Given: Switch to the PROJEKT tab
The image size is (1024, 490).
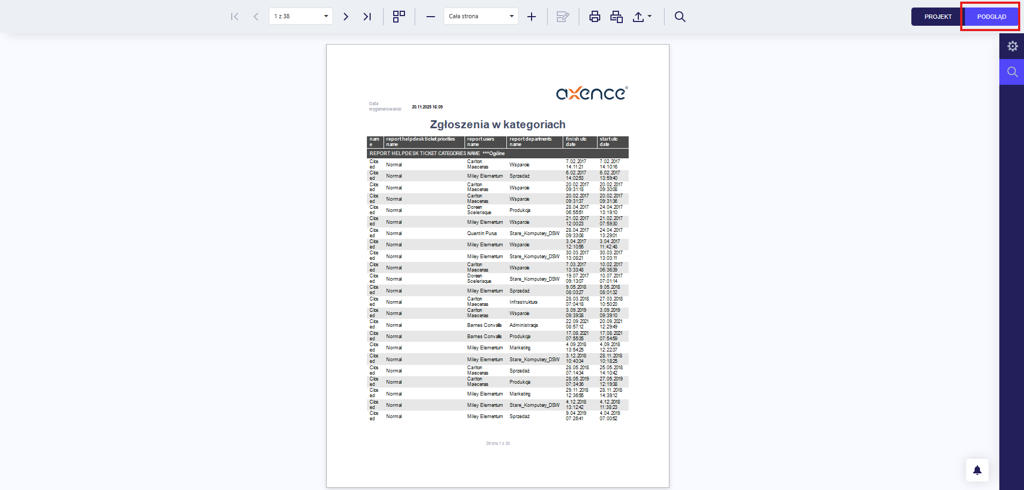Looking at the screenshot, I should pos(937,17).
